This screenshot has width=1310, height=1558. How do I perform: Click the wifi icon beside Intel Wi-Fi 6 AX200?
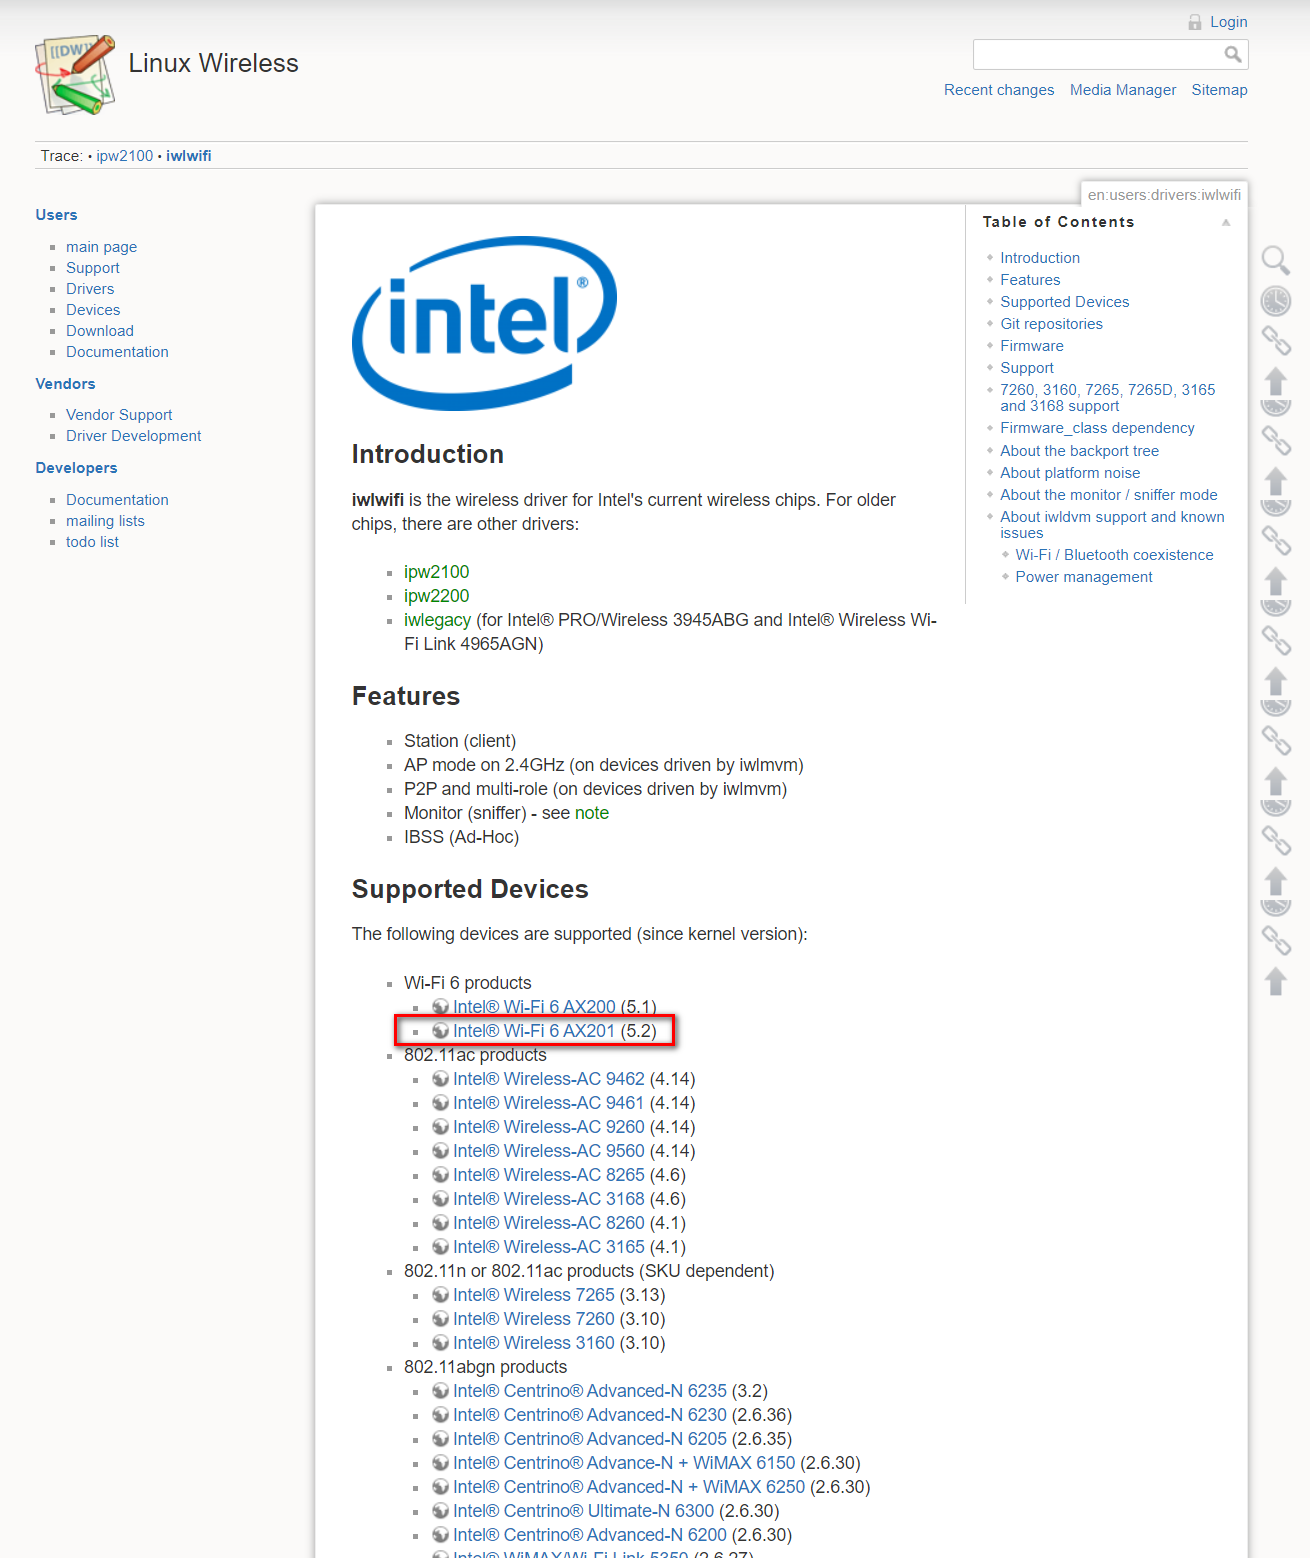[441, 1007]
